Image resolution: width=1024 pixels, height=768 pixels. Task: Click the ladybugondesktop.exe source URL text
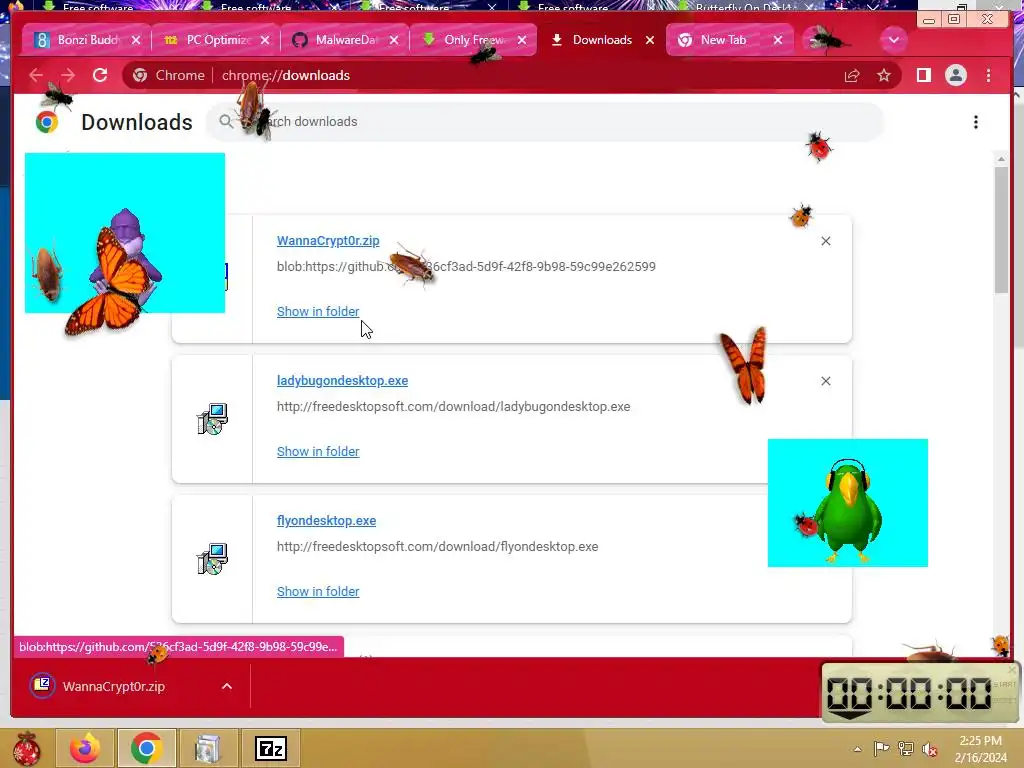(453, 406)
